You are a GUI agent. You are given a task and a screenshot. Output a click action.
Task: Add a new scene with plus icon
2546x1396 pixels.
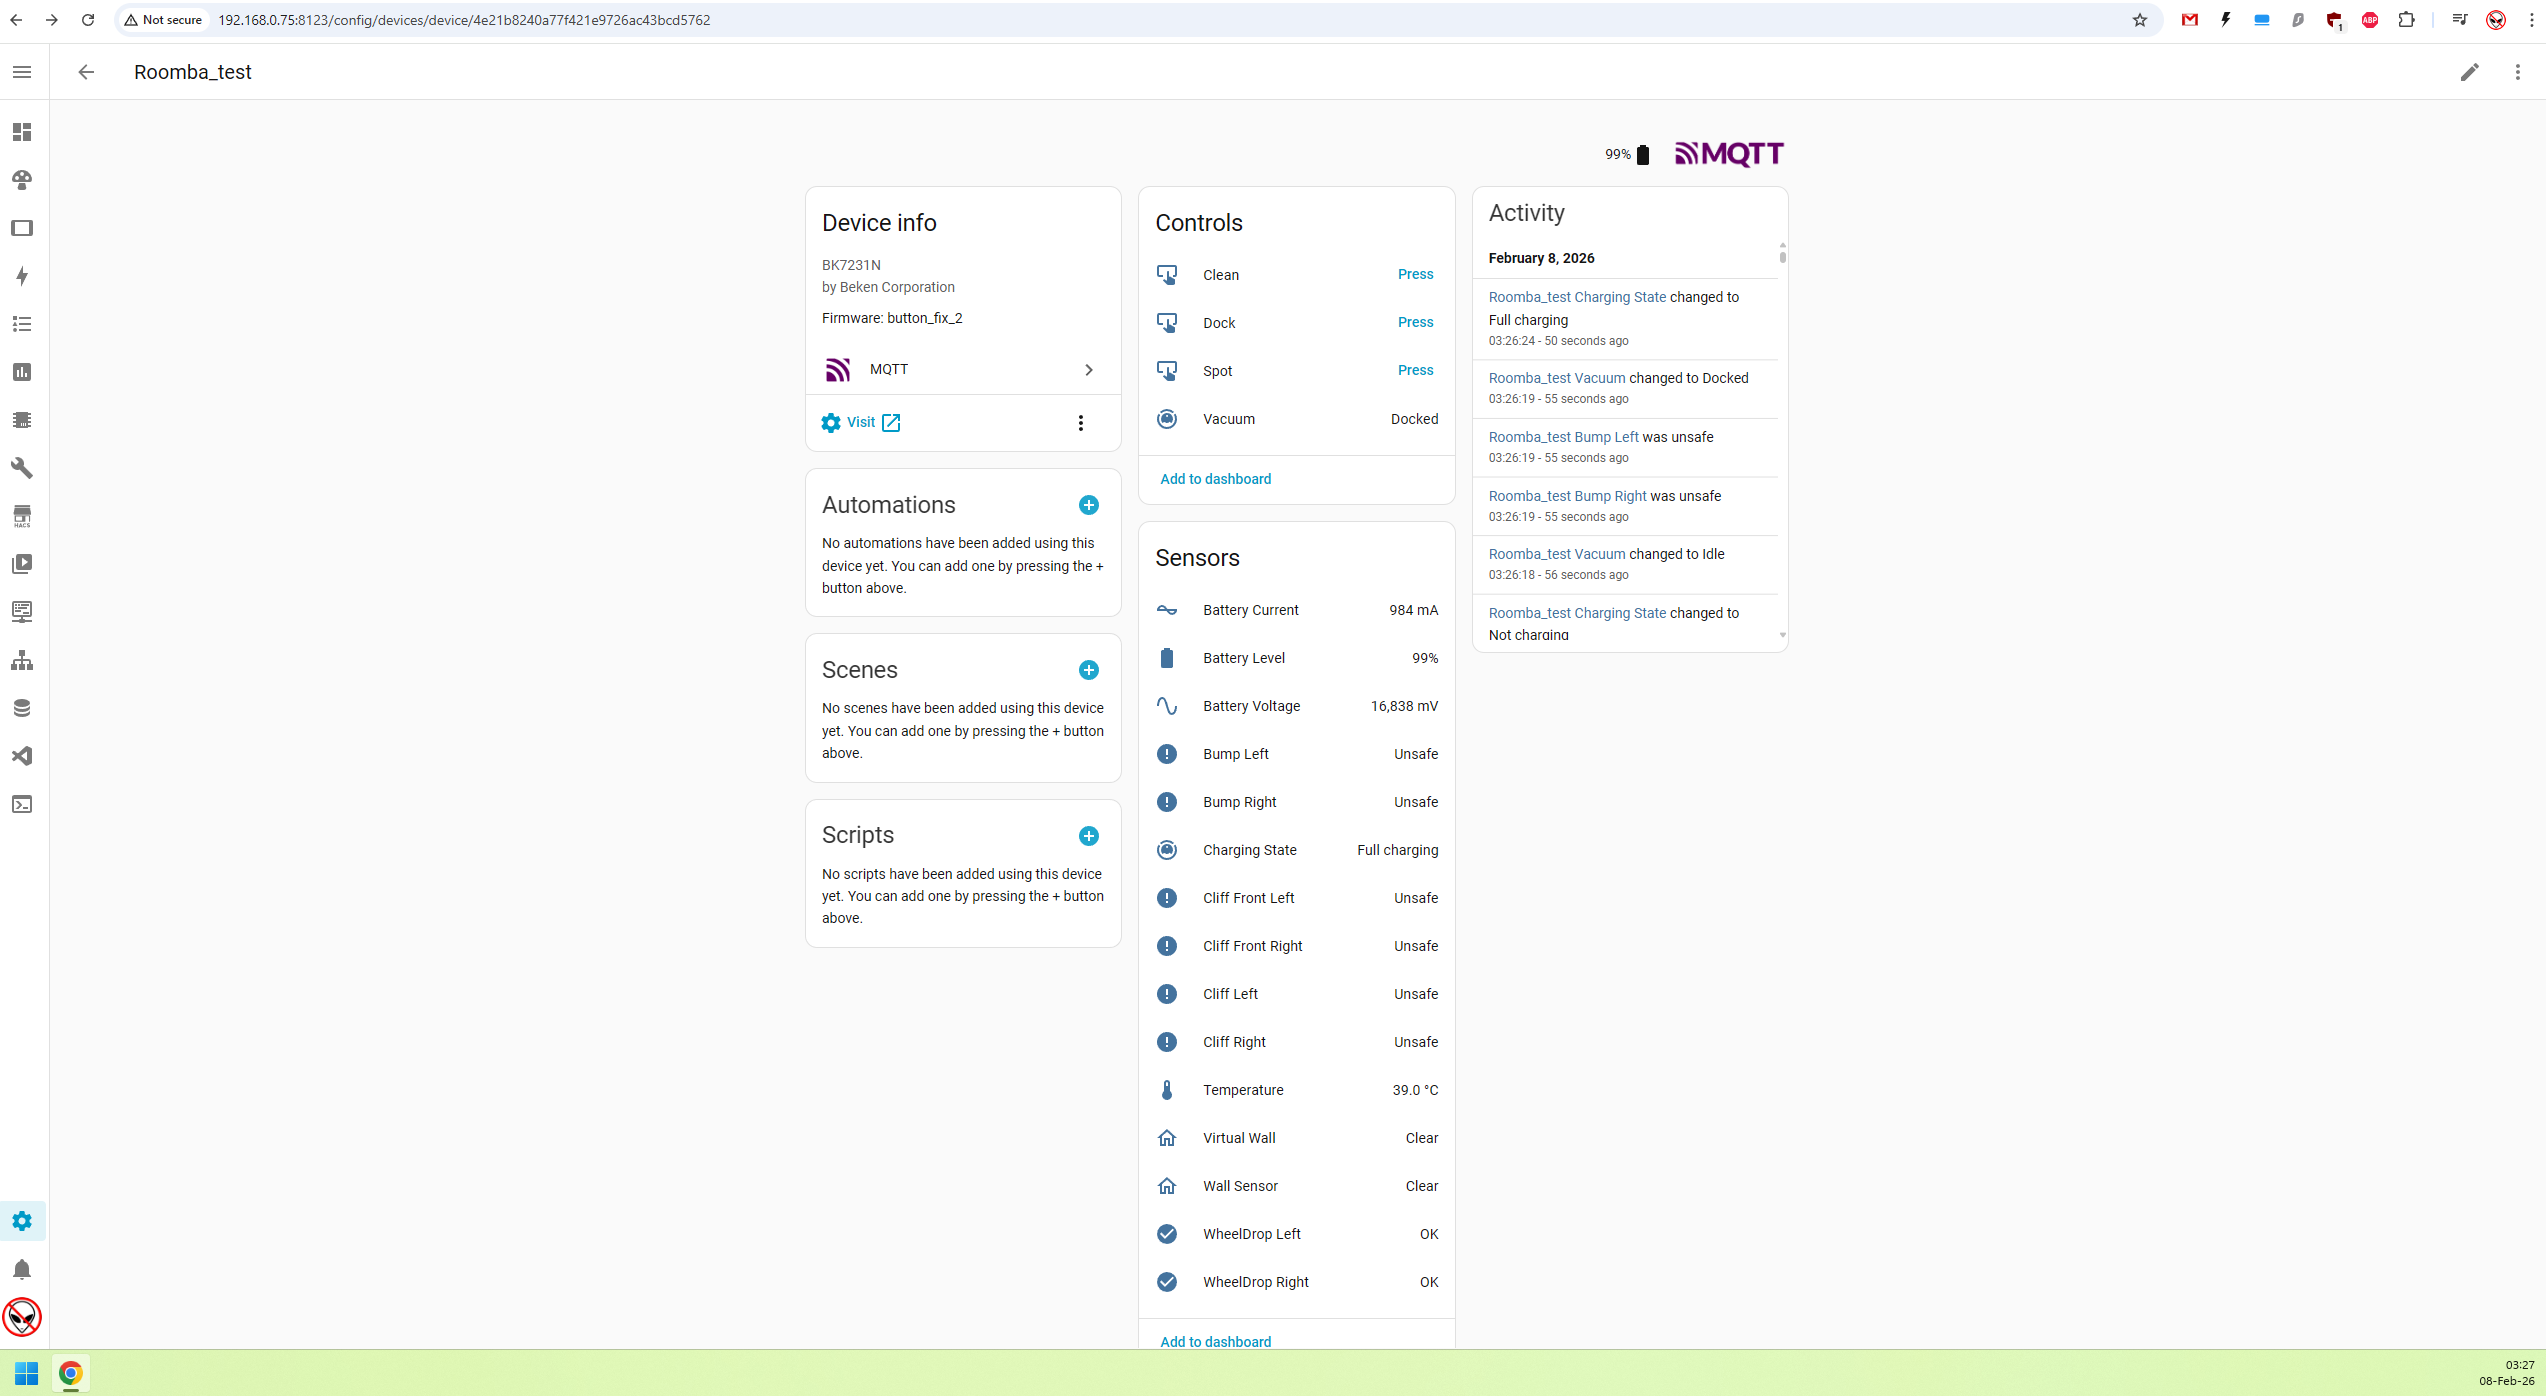pyautogui.click(x=1088, y=670)
